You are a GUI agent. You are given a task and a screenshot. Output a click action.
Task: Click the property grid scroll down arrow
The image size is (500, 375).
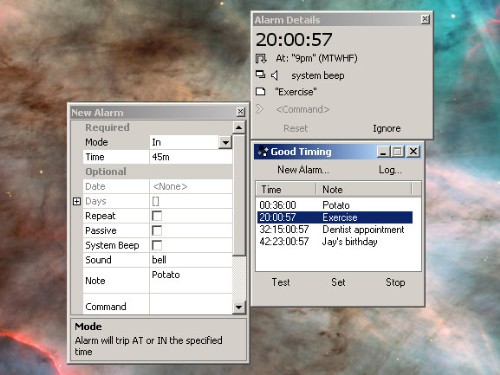tap(239, 307)
